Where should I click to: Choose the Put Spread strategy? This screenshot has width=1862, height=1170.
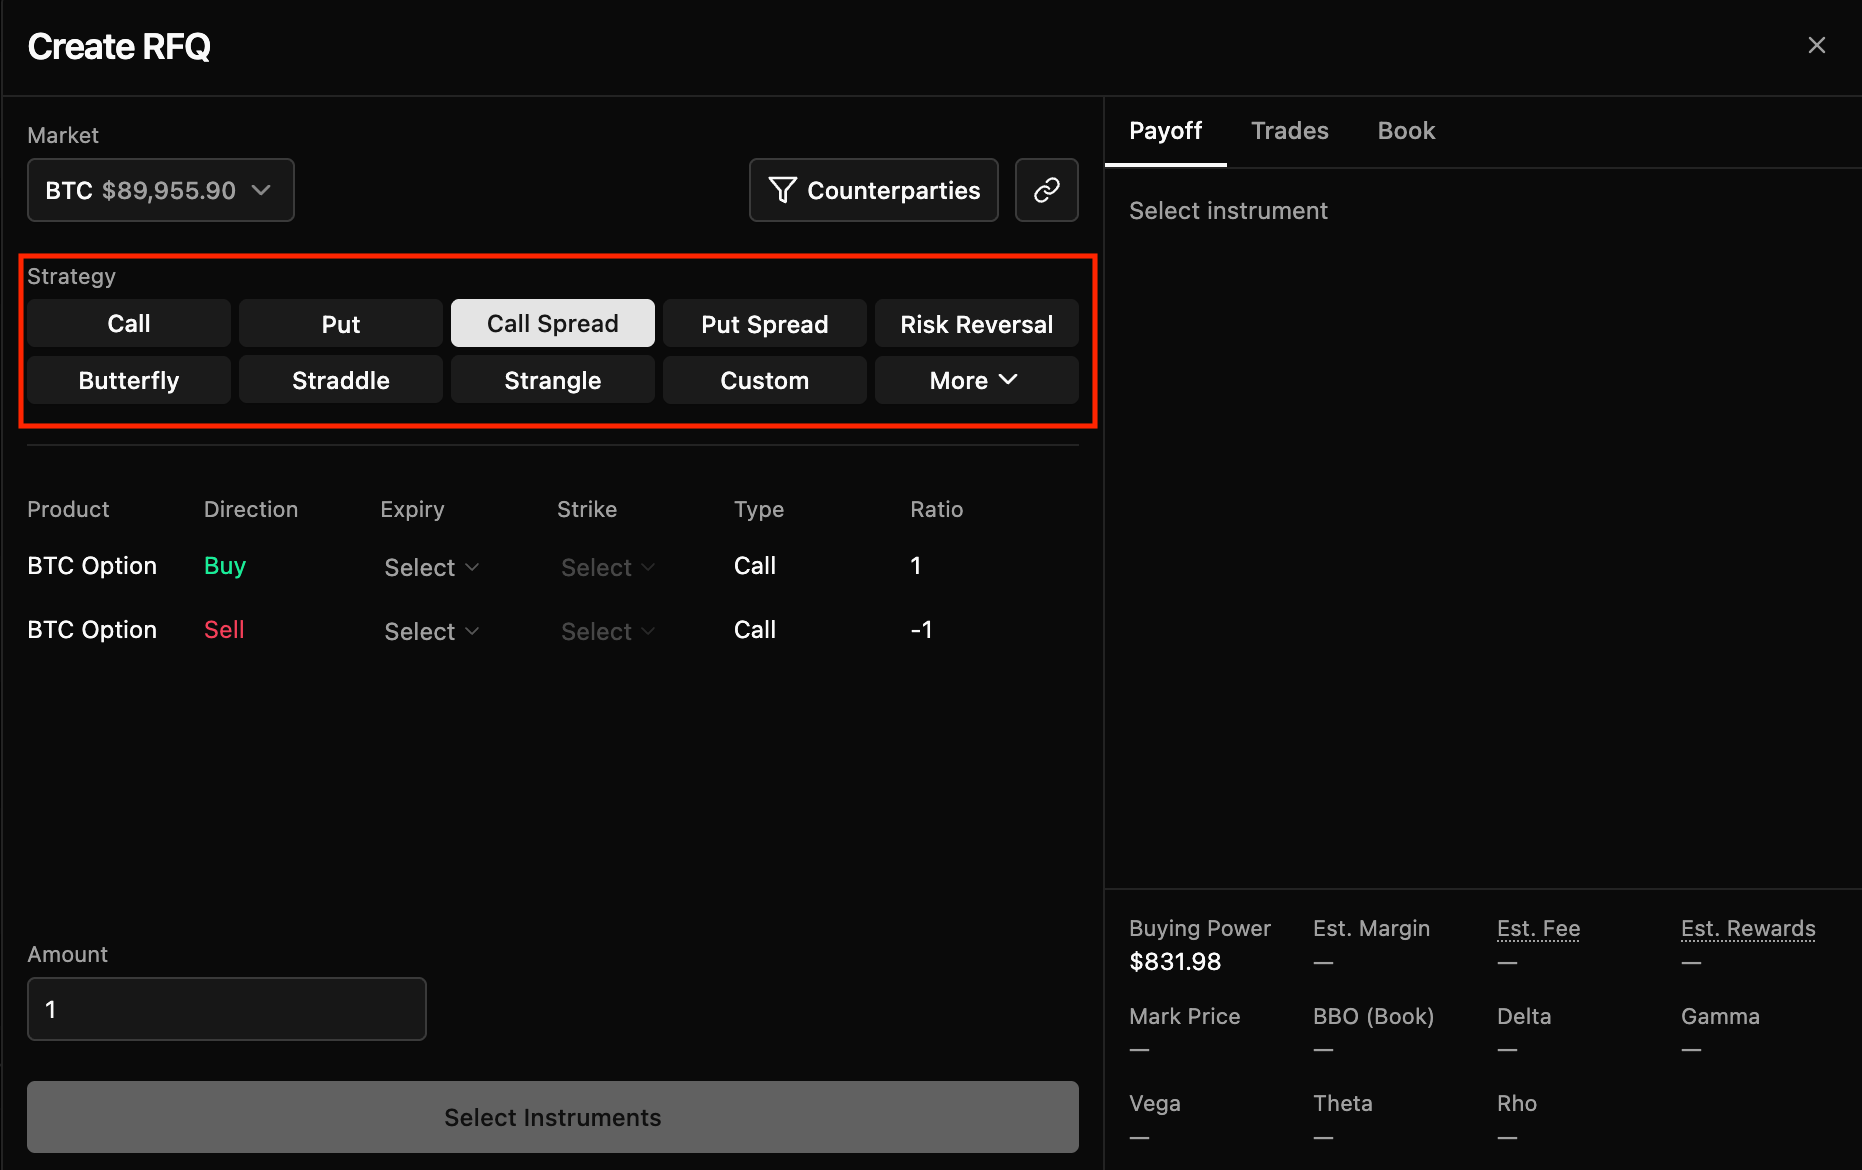764,324
